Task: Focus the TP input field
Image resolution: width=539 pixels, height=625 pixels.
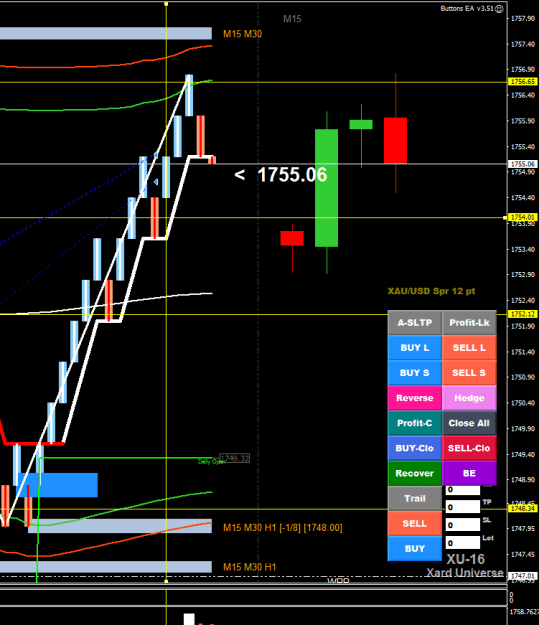Action: tap(463, 507)
